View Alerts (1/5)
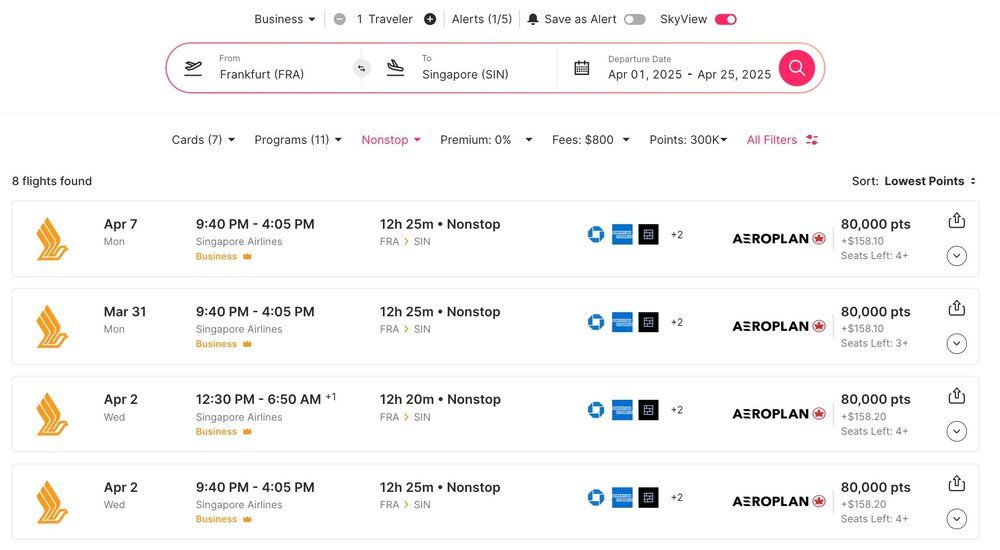This screenshot has height=550, width=1000. tap(482, 19)
